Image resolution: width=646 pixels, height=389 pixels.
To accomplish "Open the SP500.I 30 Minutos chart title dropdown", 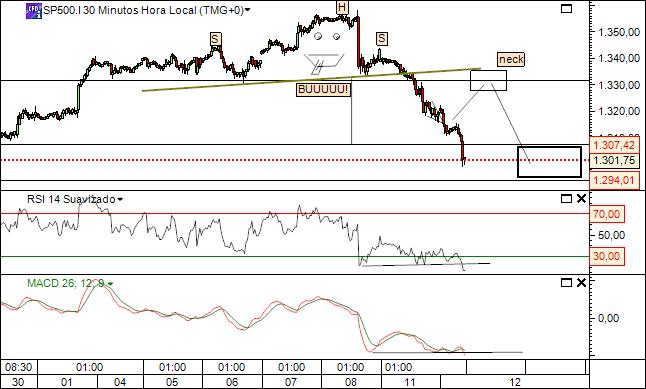I will tap(247, 11).
